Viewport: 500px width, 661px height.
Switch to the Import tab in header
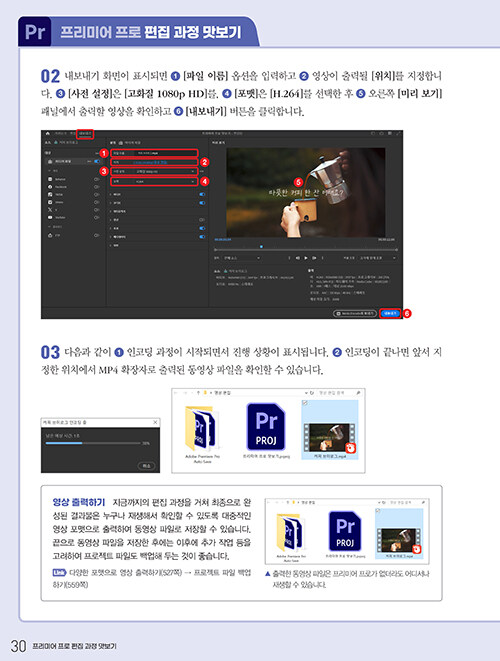(62, 134)
